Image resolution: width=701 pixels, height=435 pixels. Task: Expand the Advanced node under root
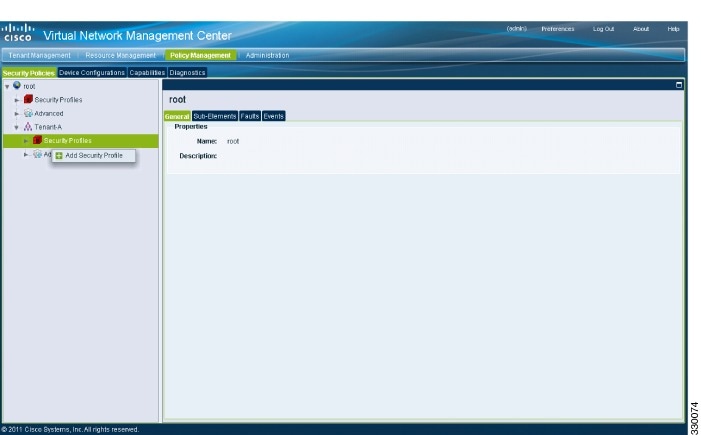click(17, 114)
